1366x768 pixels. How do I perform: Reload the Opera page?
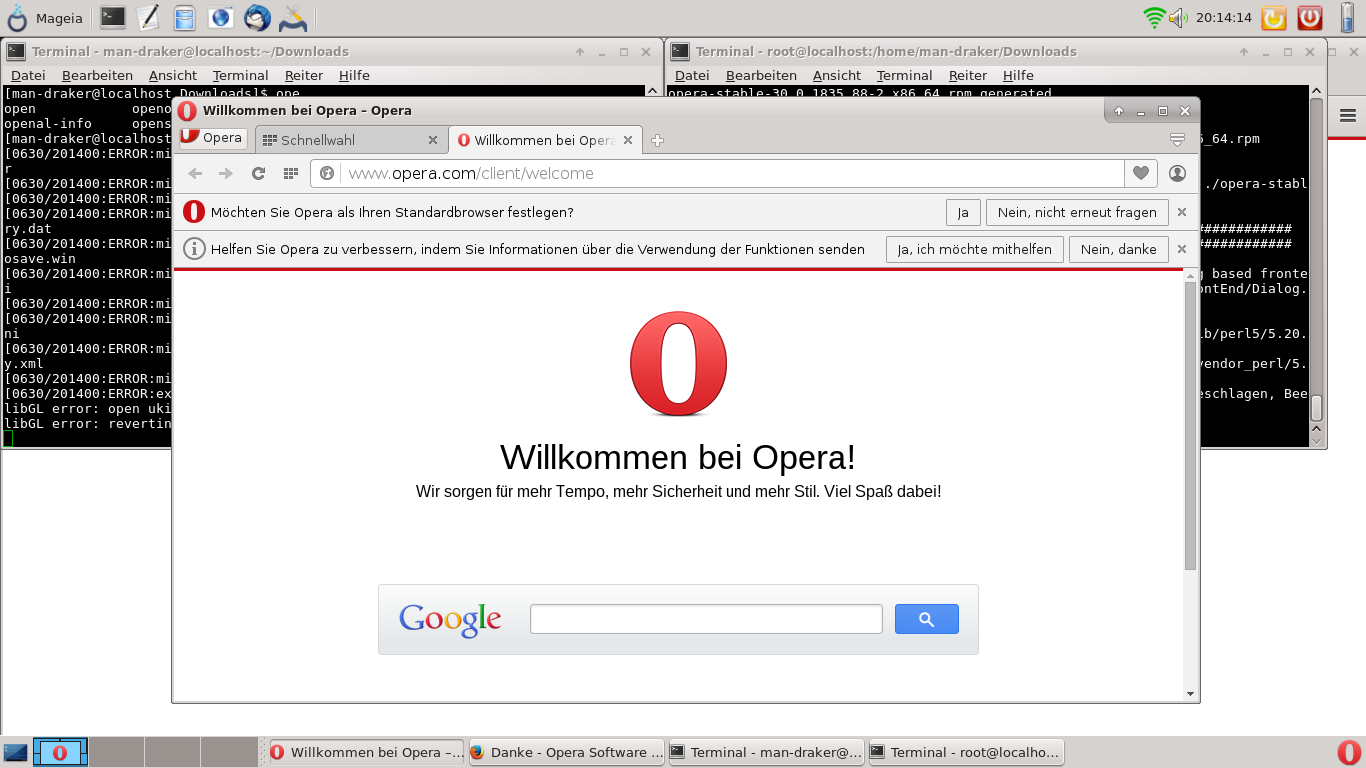258,173
